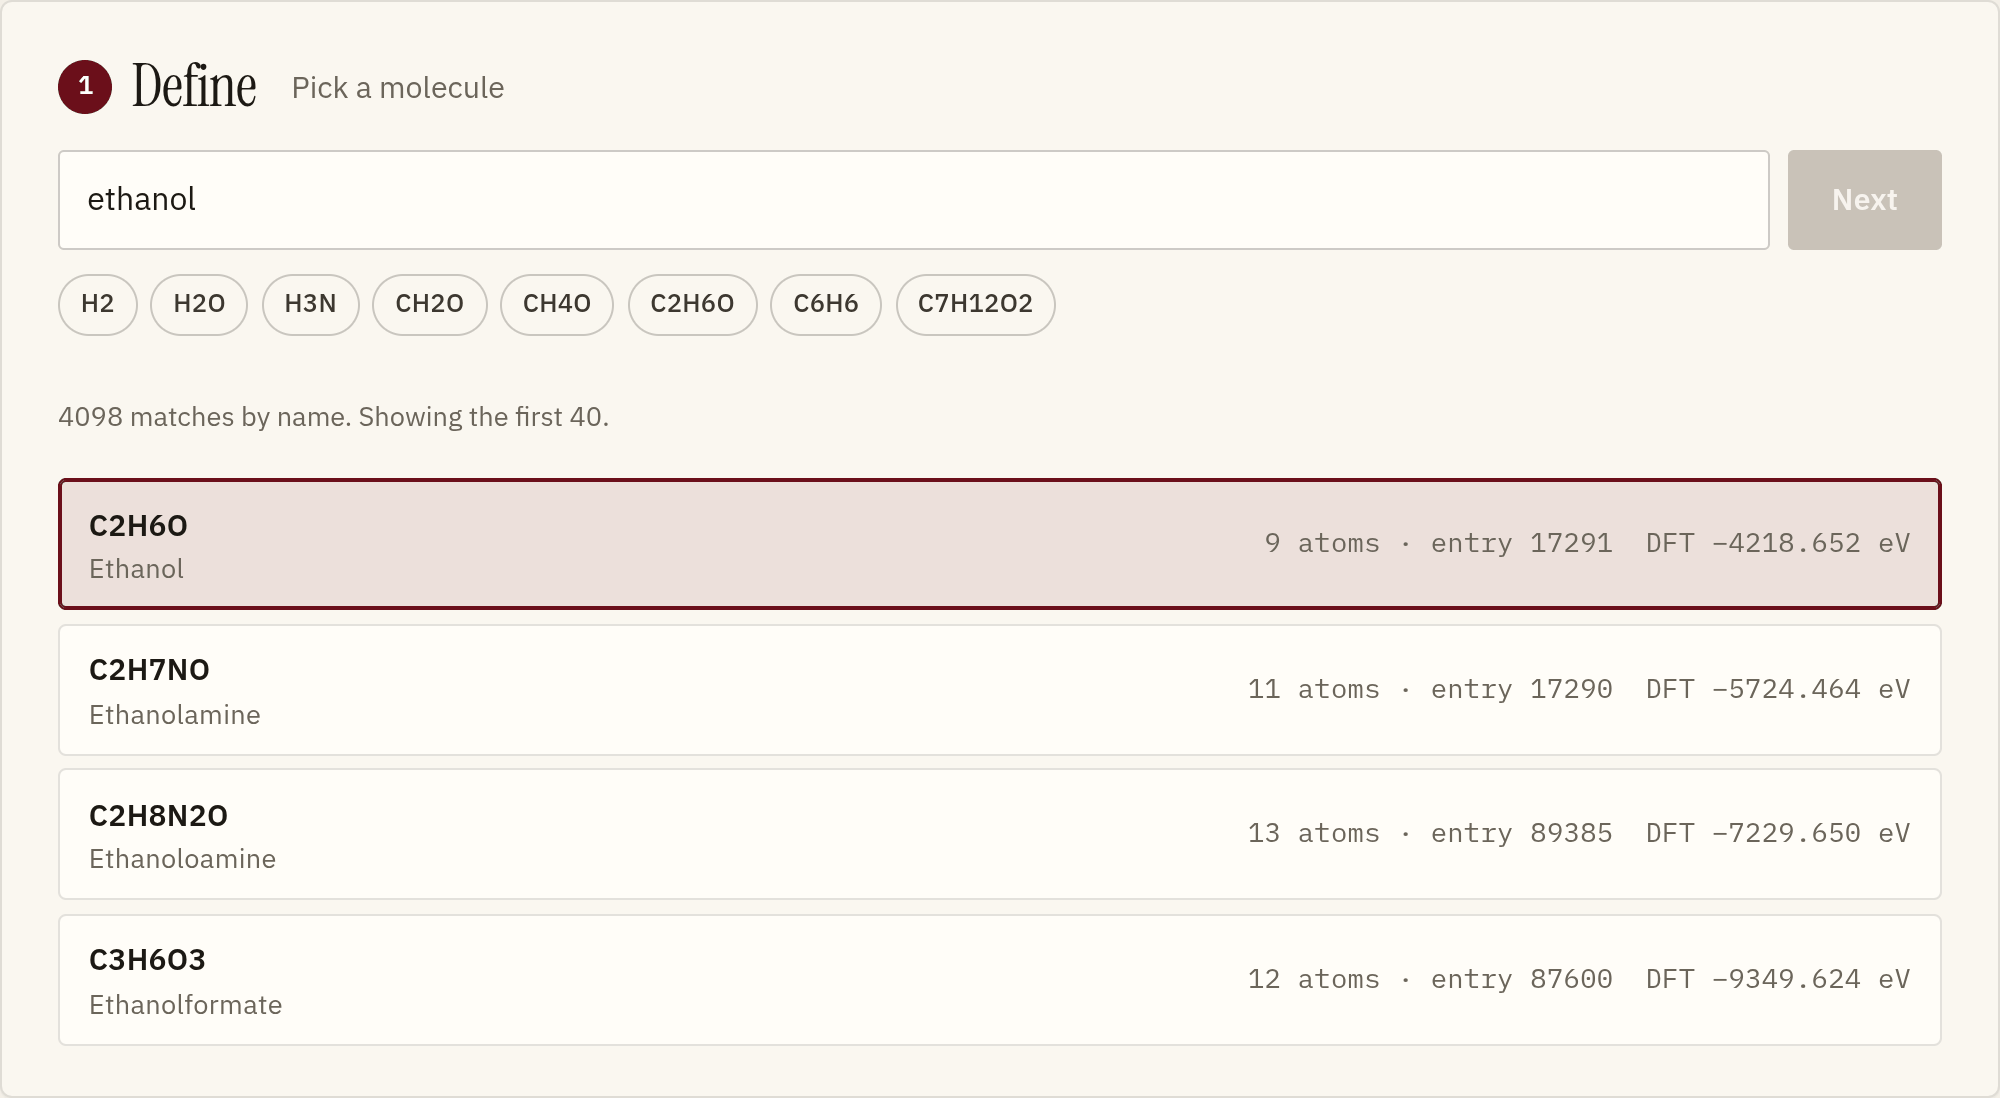Click 'entry 87600' text
2000x1098 pixels.
coord(1521,979)
